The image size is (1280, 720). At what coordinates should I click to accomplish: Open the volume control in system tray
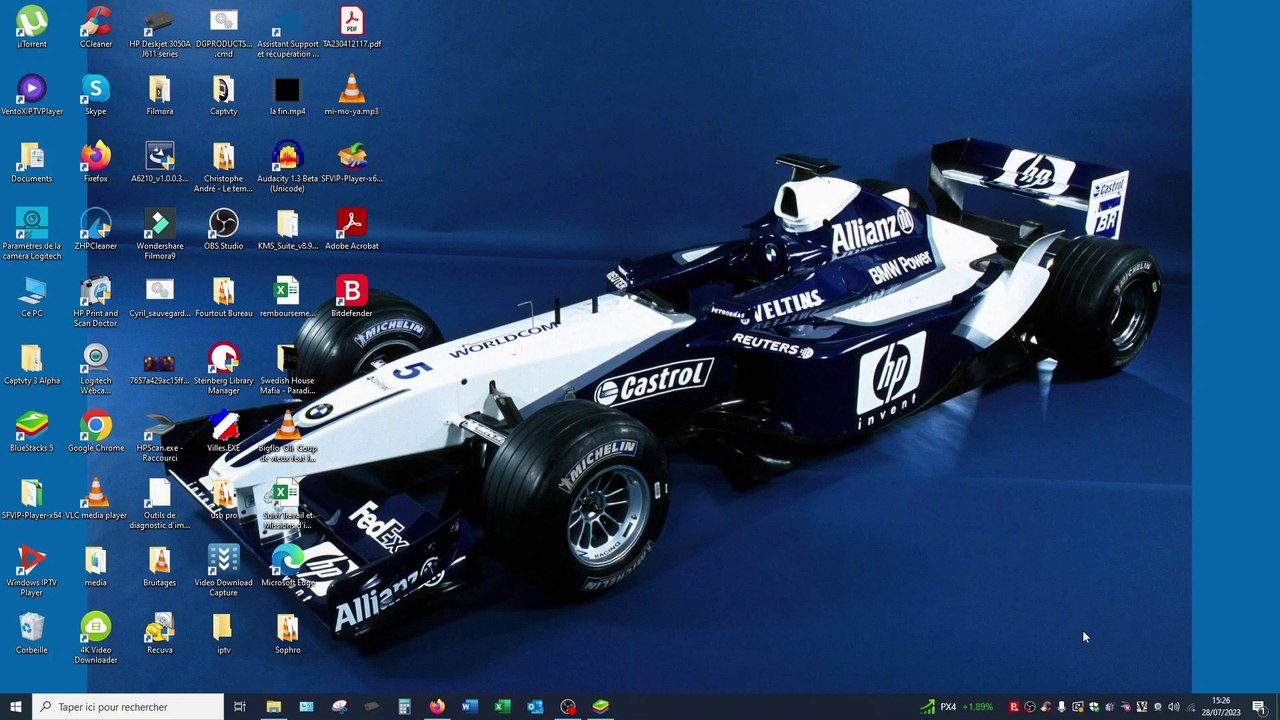click(x=1174, y=707)
